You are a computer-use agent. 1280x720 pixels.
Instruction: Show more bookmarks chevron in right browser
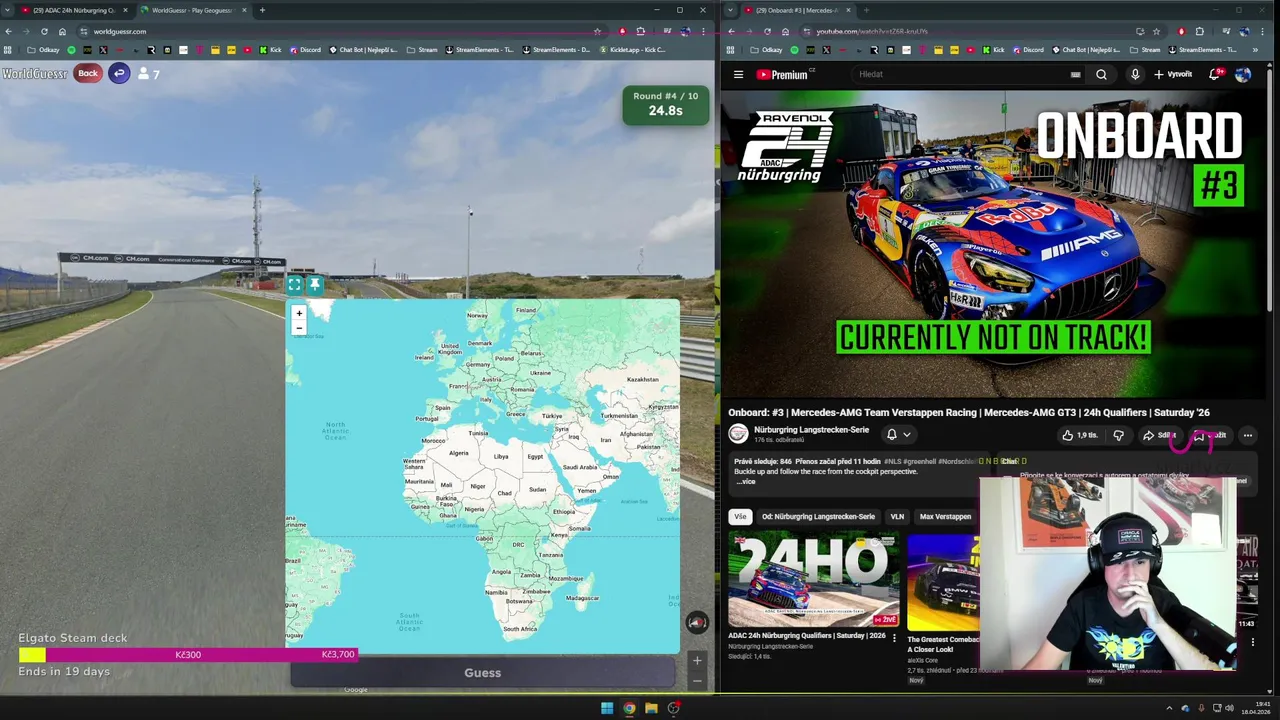pyautogui.click(x=1255, y=50)
